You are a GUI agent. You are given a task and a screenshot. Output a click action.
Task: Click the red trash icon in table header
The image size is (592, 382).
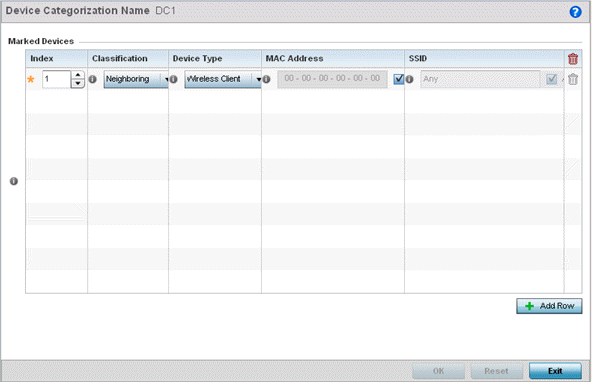573,59
